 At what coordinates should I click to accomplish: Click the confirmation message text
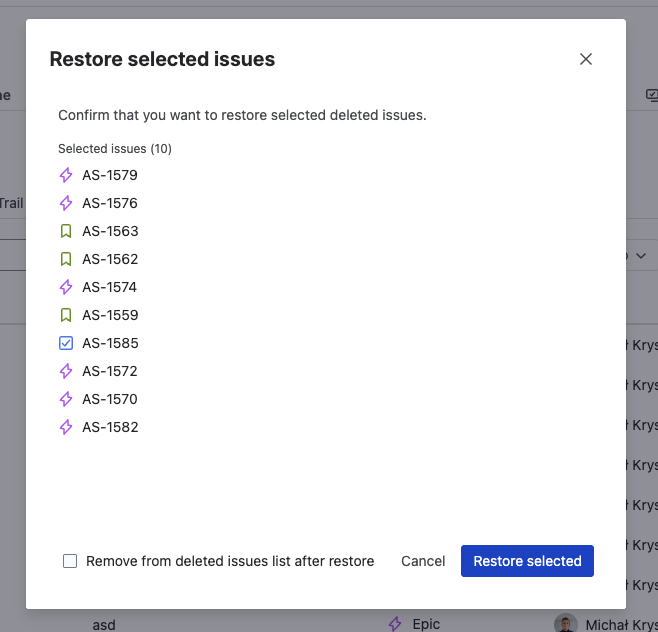click(x=242, y=115)
